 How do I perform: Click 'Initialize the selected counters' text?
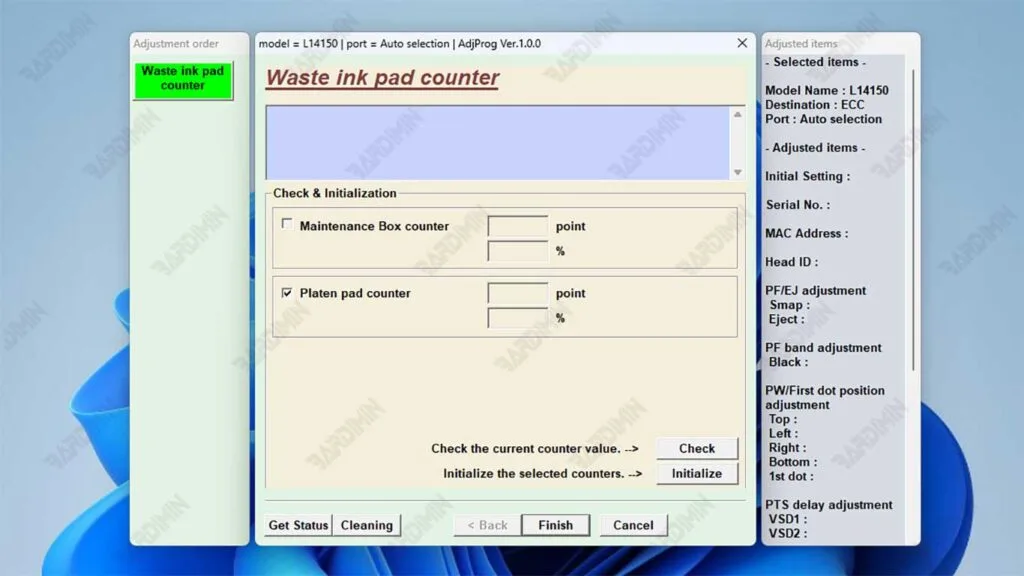(x=534, y=473)
